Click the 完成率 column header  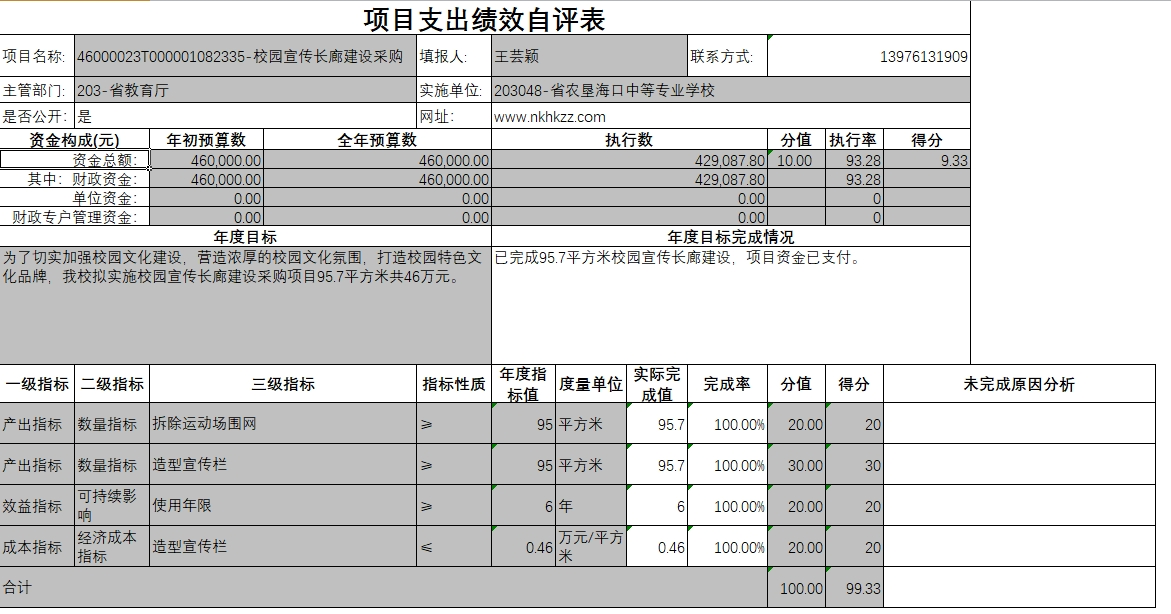pos(727,384)
